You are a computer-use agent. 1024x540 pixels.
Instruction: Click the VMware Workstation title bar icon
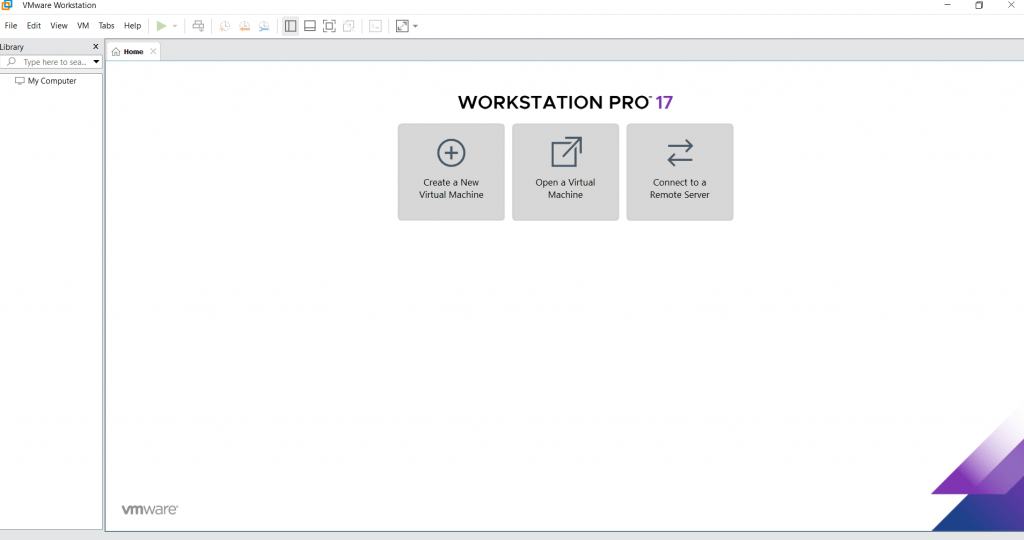7,5
